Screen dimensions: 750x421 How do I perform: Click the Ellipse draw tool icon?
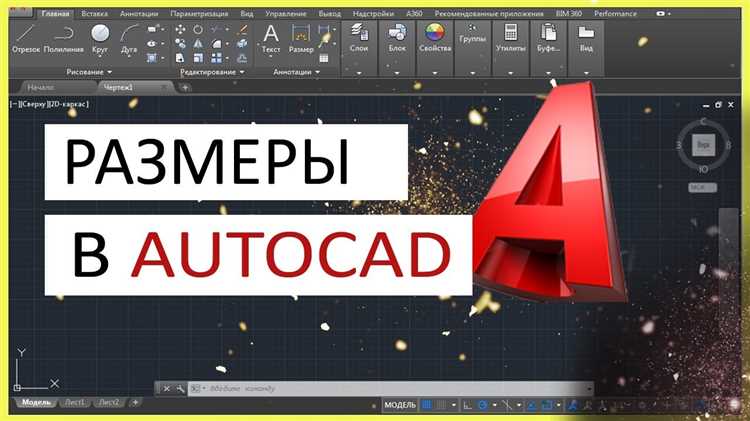tap(152, 44)
